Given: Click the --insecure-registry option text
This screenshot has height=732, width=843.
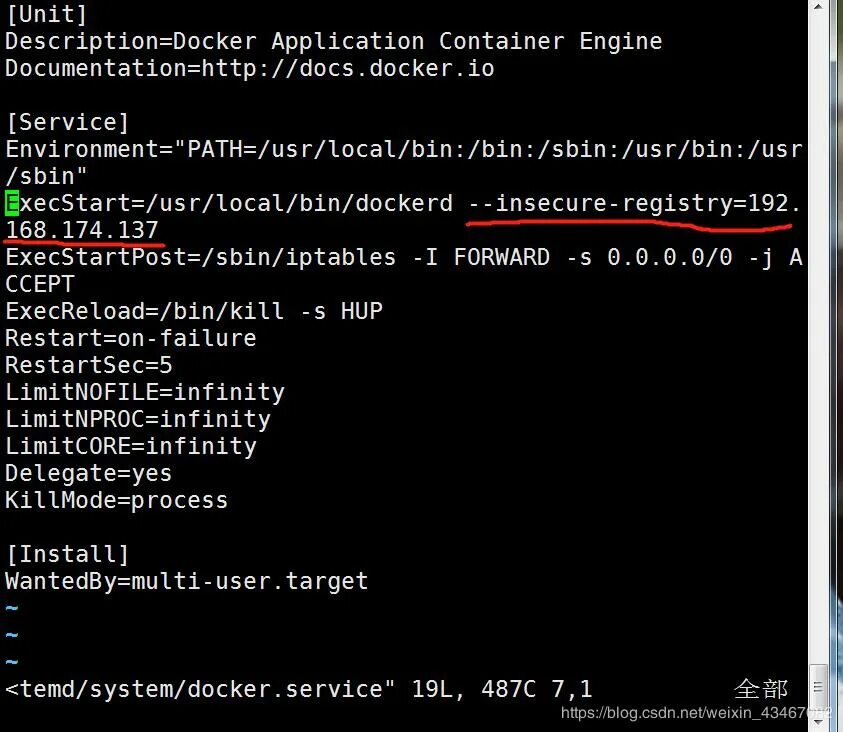Looking at the screenshot, I should tap(600, 204).
